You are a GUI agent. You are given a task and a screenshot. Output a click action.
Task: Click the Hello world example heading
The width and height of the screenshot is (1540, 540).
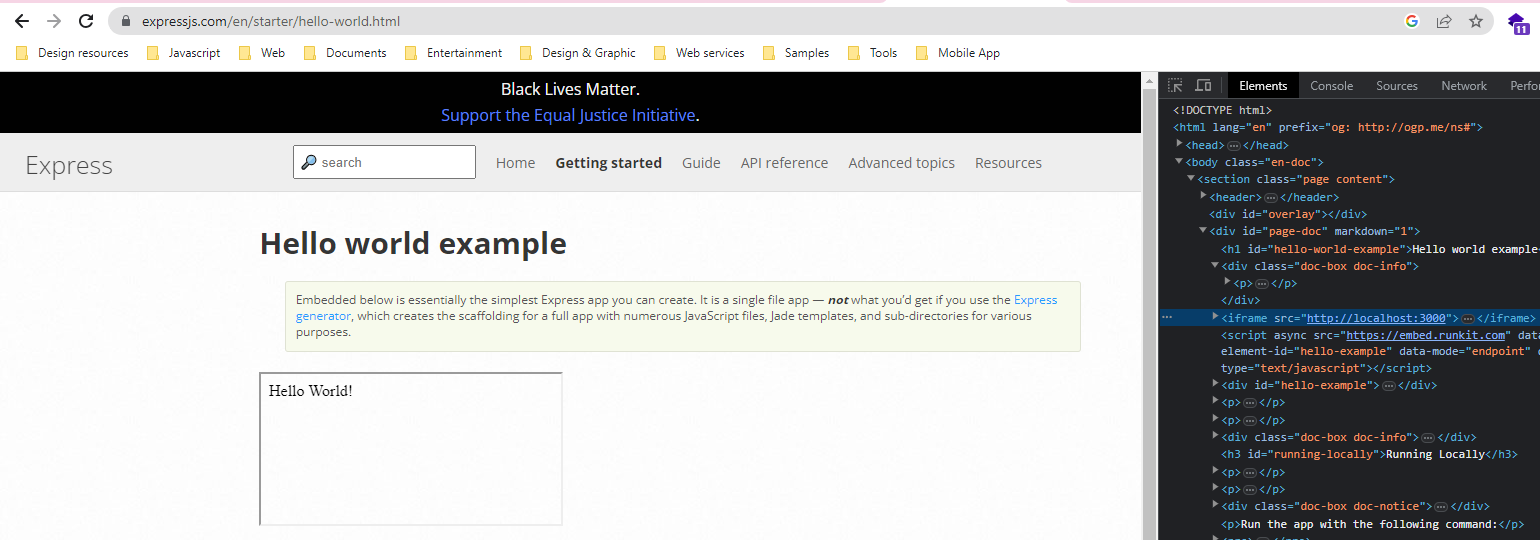click(413, 243)
